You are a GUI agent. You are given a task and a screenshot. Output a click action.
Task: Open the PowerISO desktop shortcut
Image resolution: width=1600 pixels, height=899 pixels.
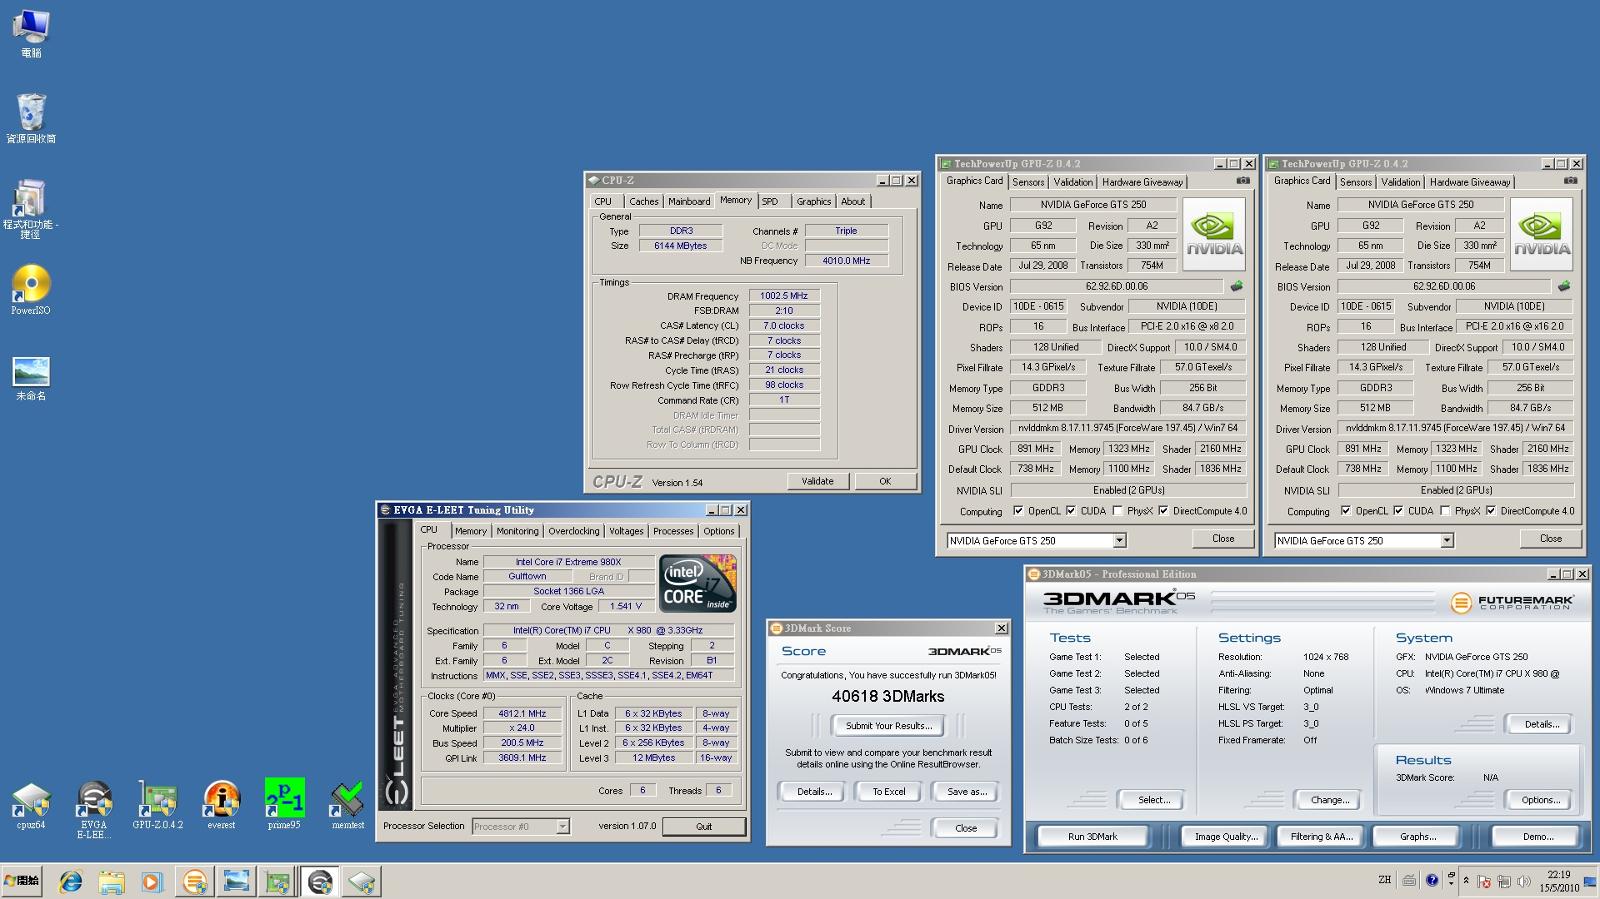pos(31,290)
